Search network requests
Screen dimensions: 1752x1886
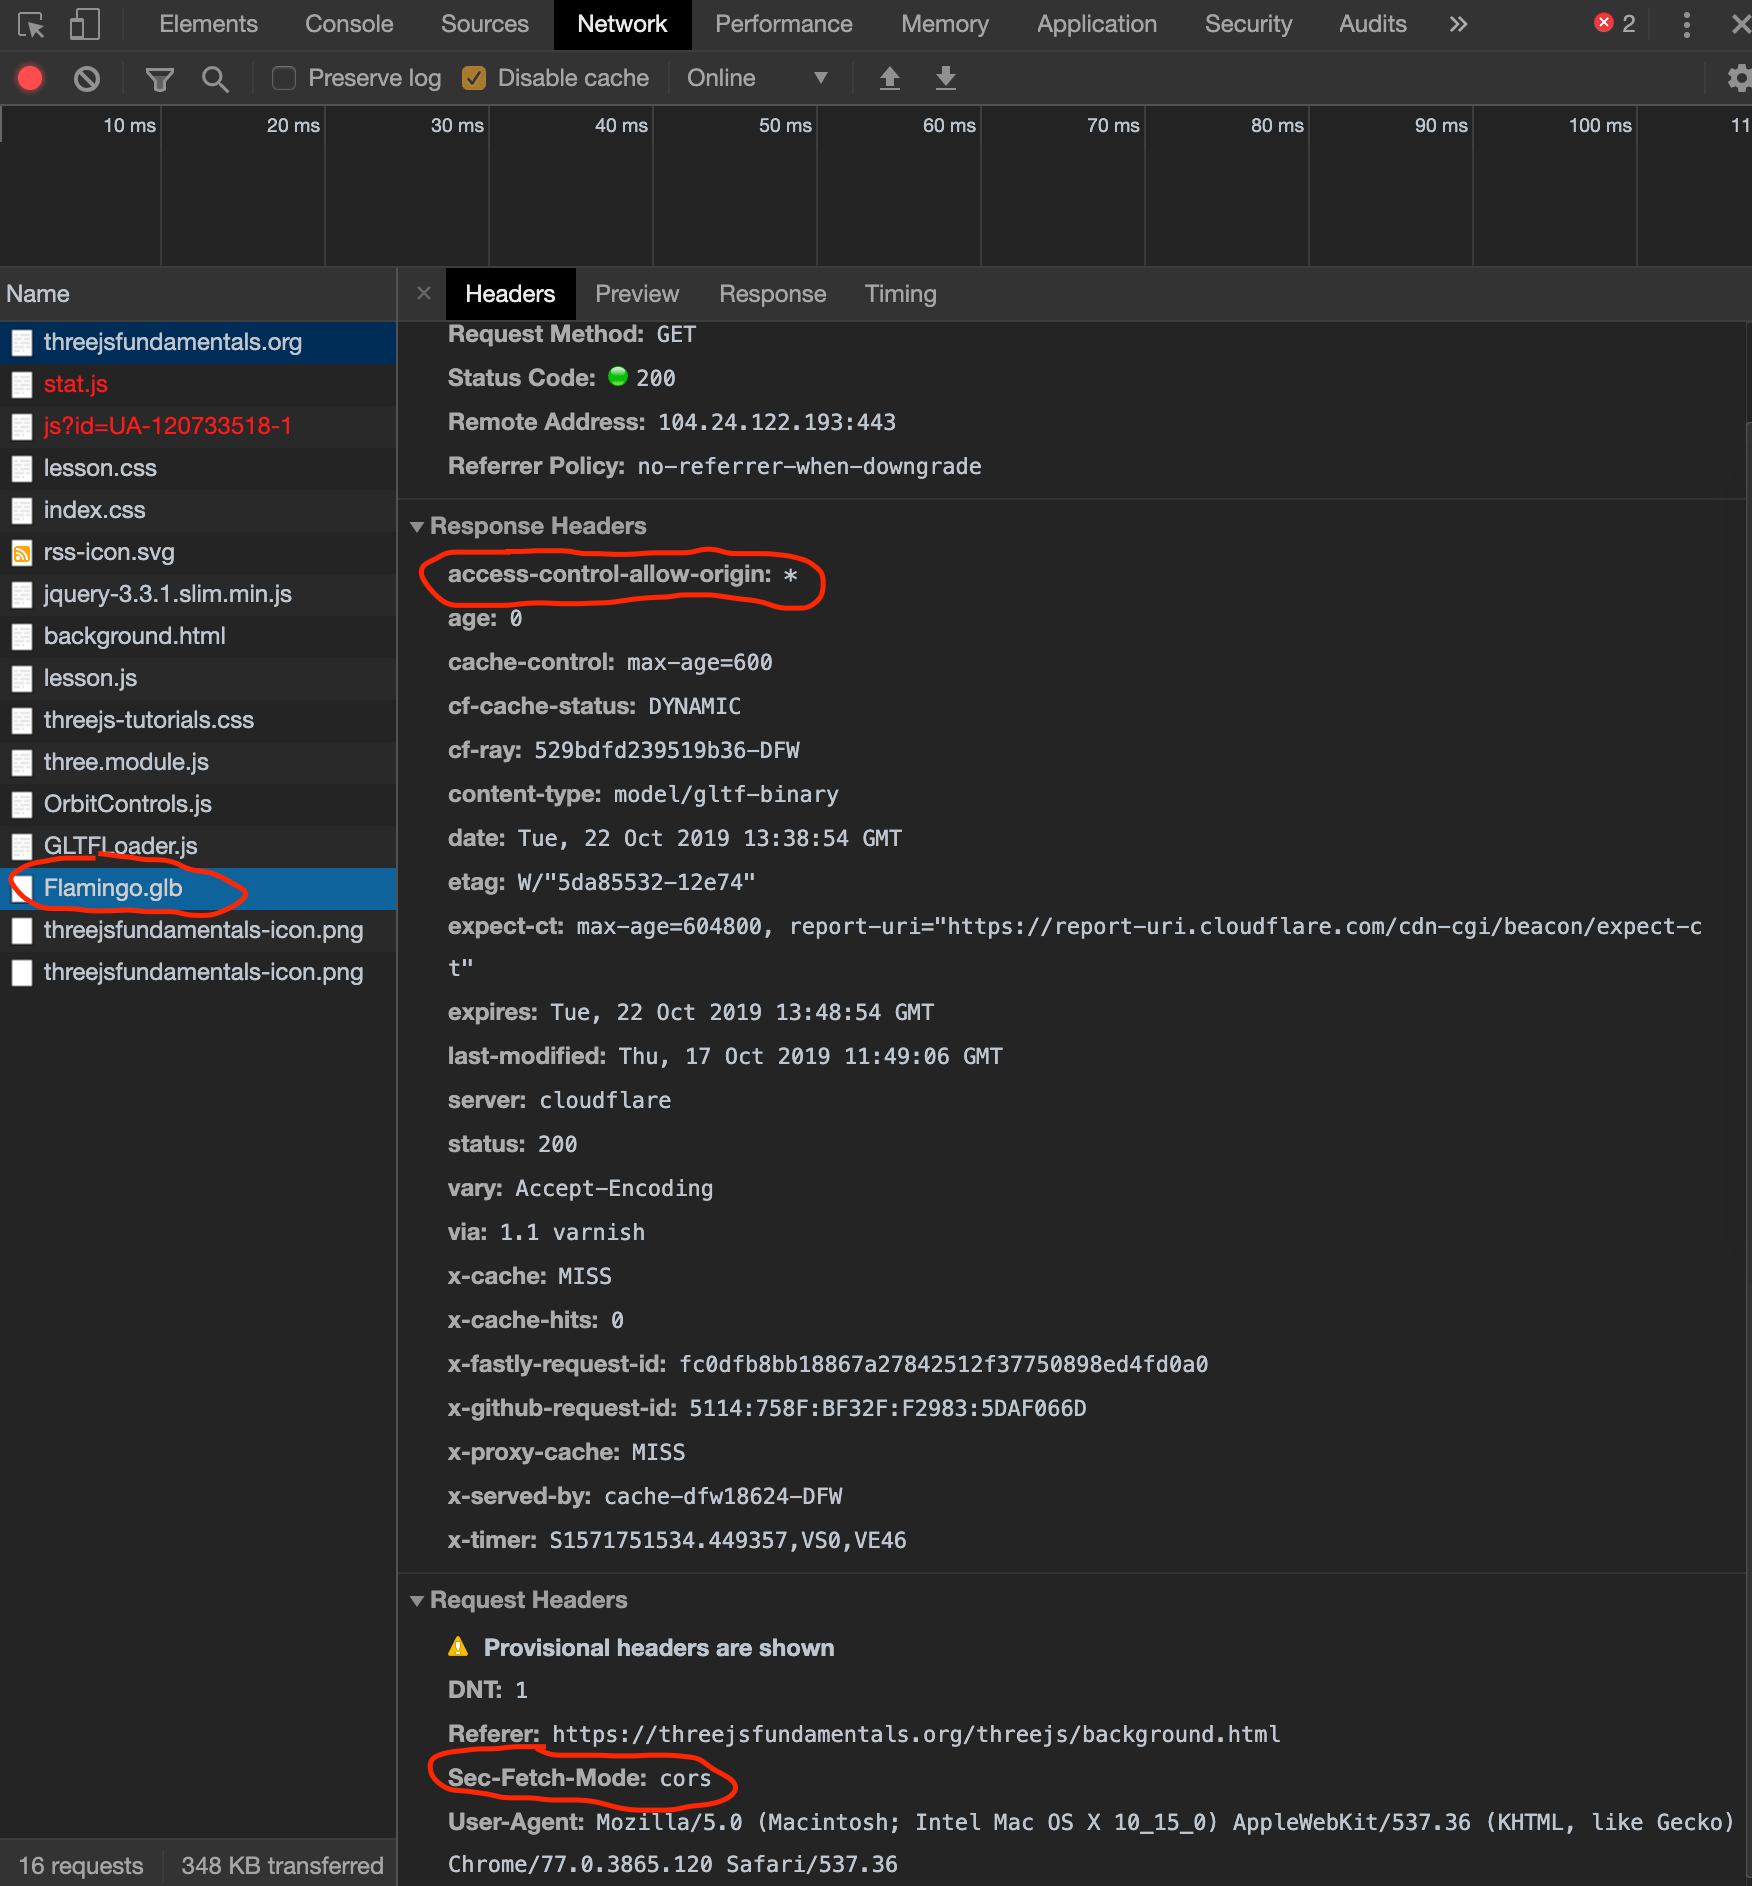point(215,77)
